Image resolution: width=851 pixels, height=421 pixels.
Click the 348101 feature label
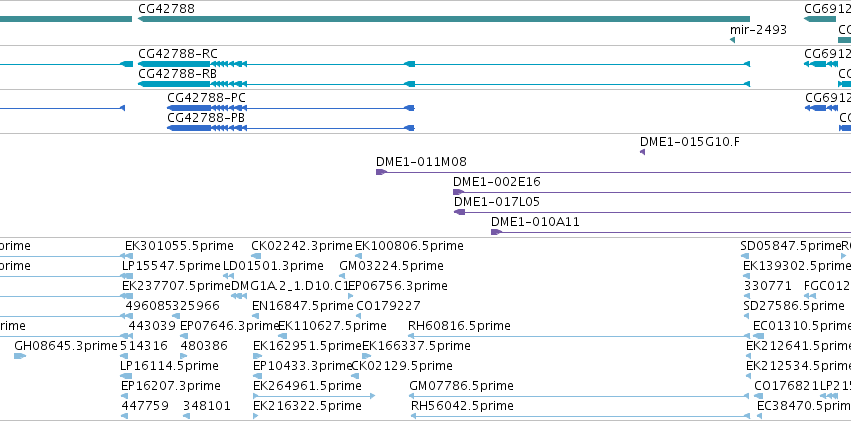coord(207,406)
